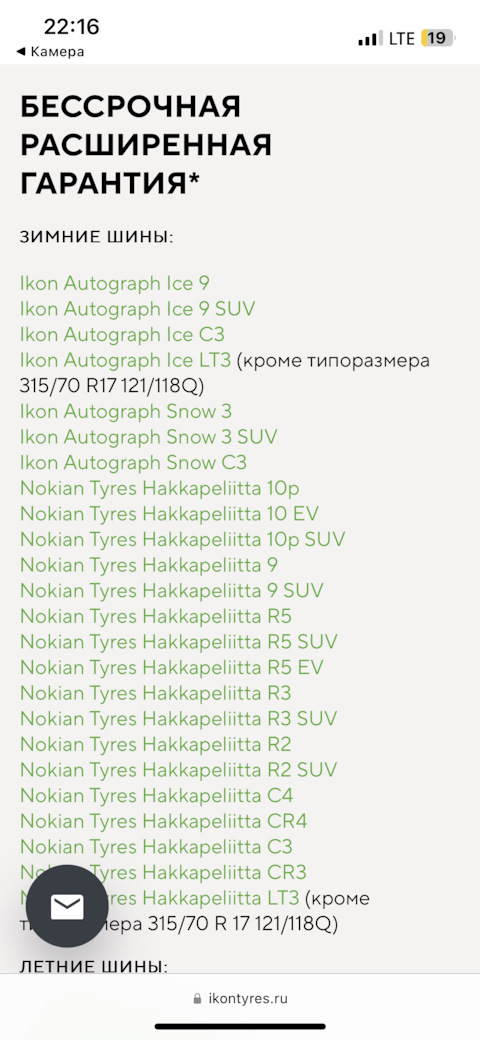This screenshot has width=480, height=1040.
Task: Tap the battery indicator in status bar
Action: 437,38
